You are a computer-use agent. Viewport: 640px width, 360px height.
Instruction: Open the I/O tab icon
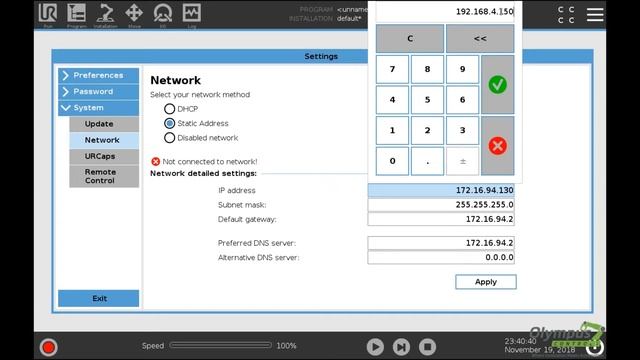click(x=162, y=15)
